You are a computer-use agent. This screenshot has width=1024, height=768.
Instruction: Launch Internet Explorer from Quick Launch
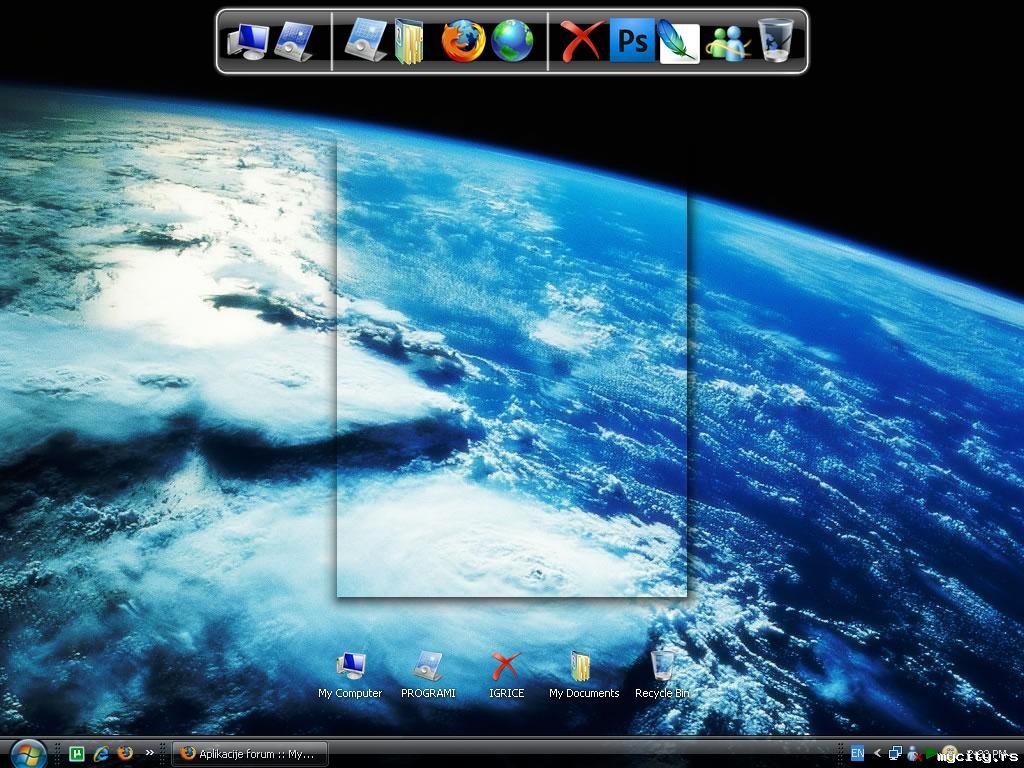click(101, 754)
